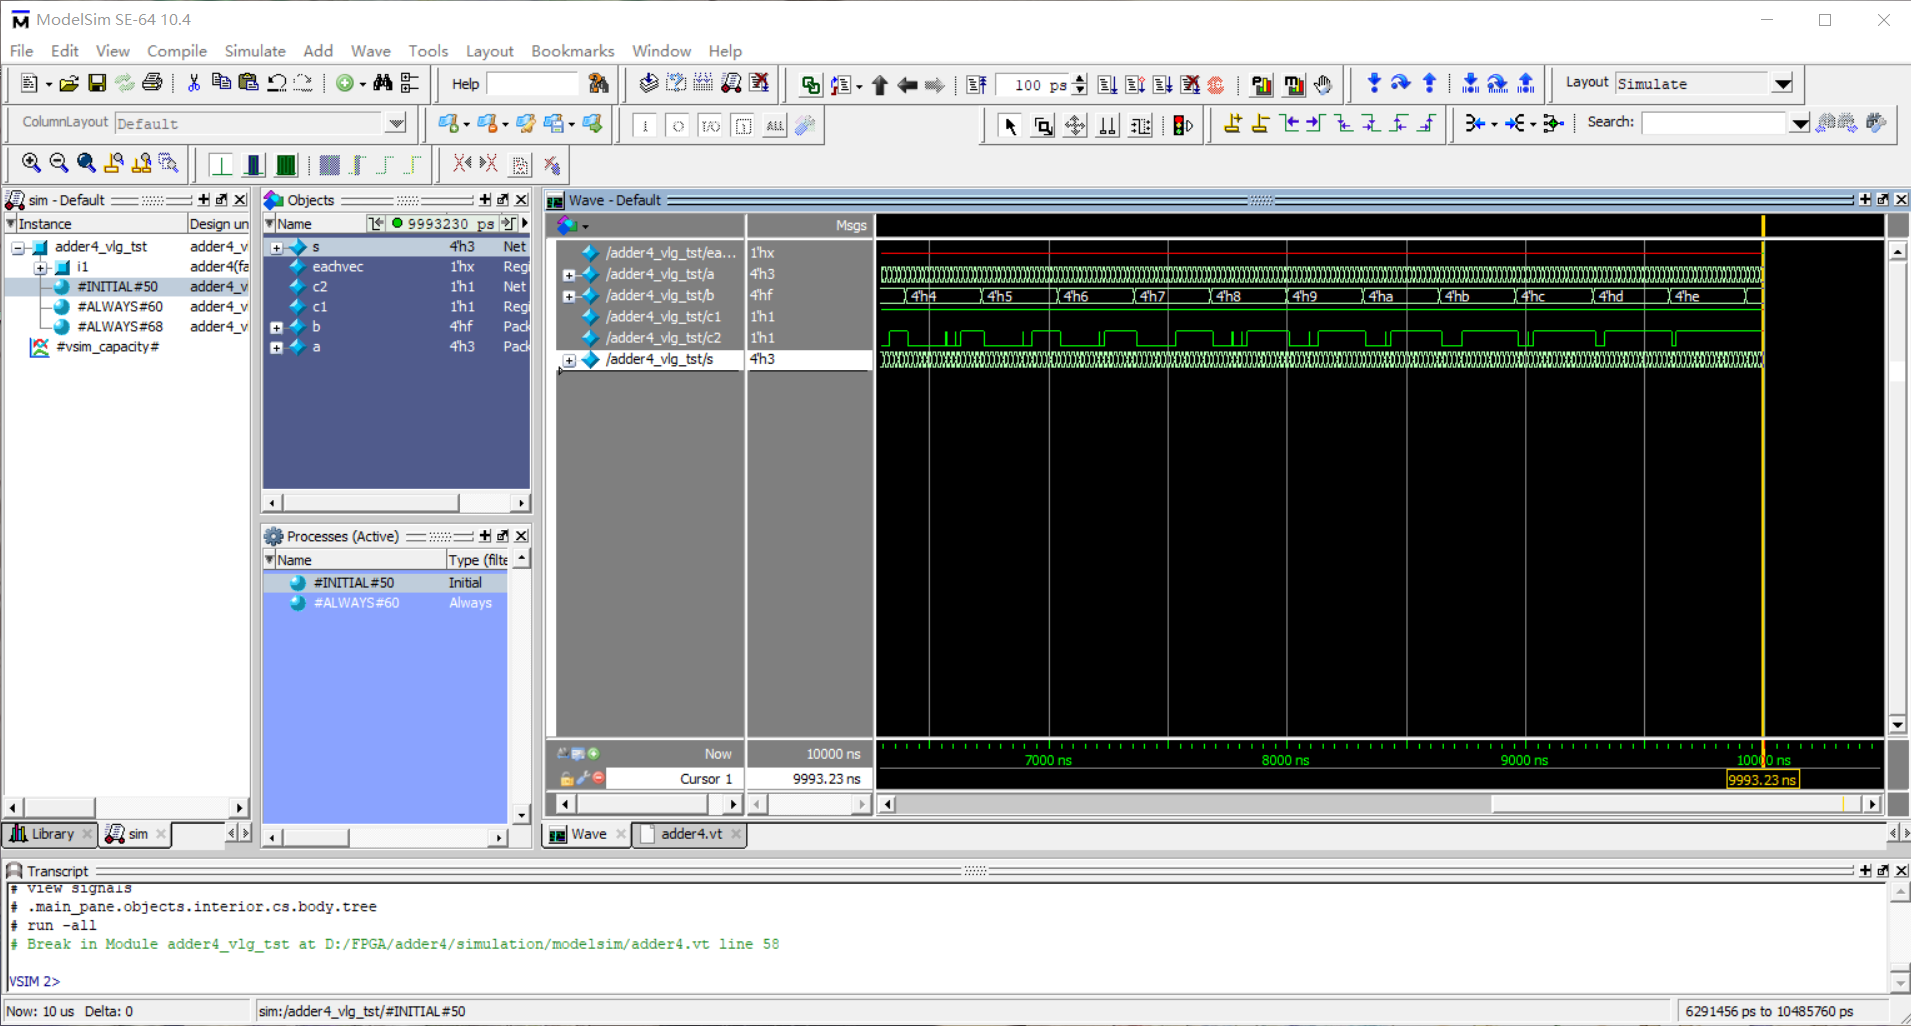Switch to the adder4.vt tab
Screen dimensions: 1911x1026
pos(691,834)
